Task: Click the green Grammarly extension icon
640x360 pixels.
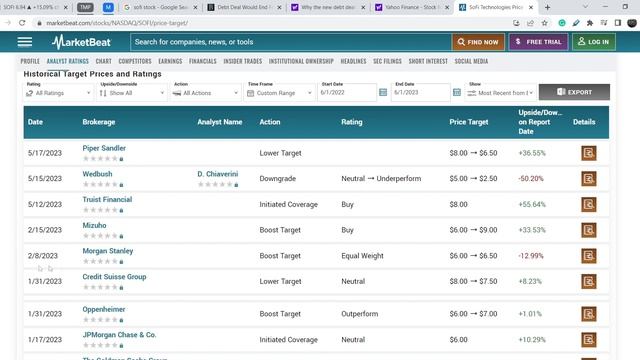Action: pos(562,23)
